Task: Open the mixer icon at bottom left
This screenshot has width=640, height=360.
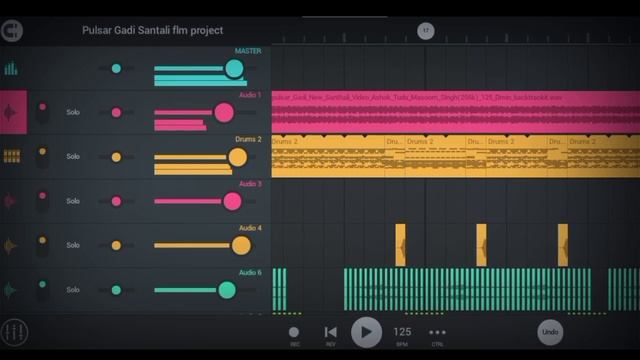Action: pos(14,332)
